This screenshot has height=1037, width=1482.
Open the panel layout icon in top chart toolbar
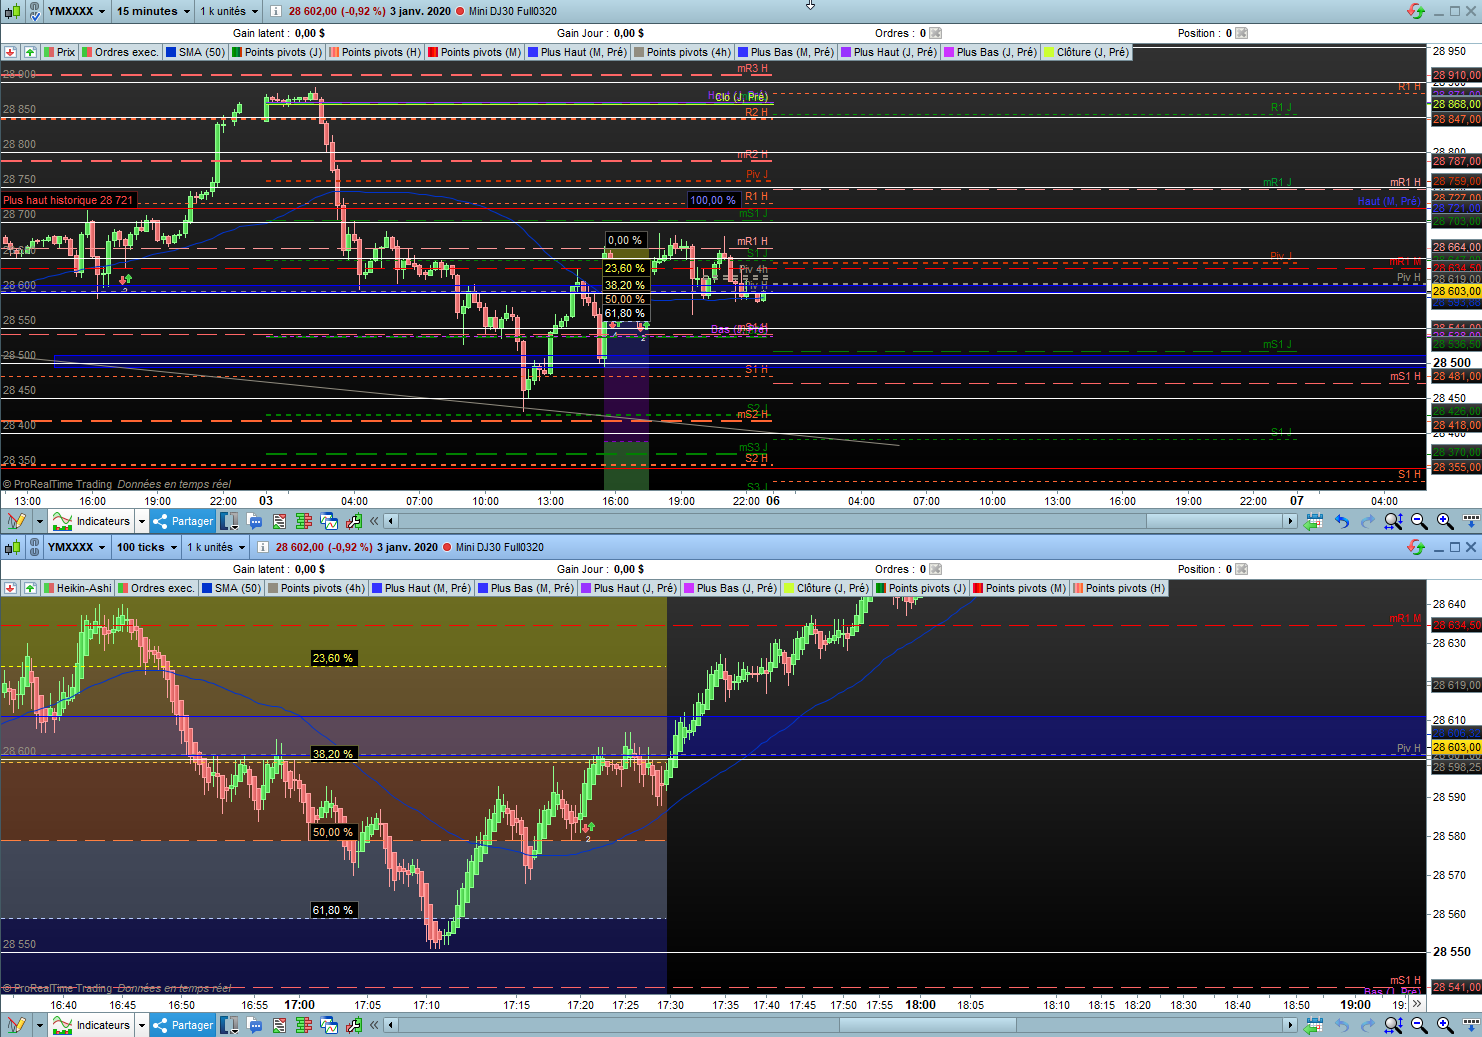pos(230,521)
